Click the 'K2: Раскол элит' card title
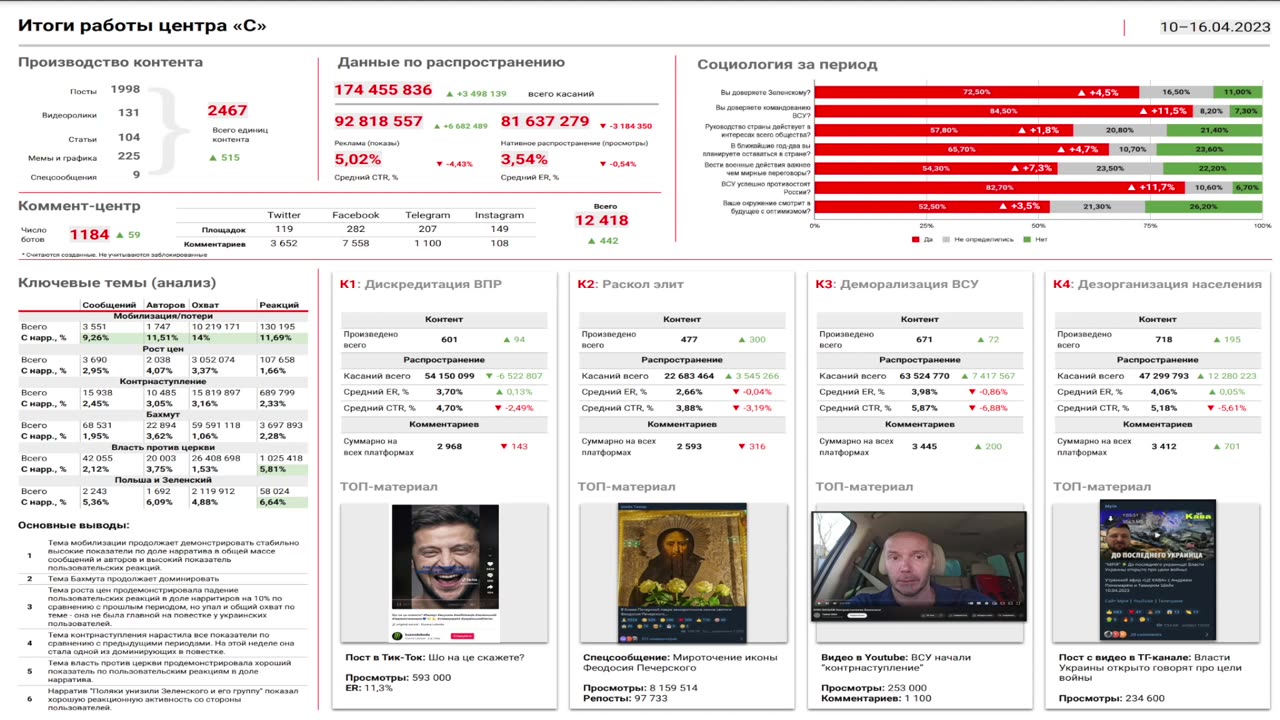The width and height of the screenshot is (1280, 720). pyautogui.click(x=631, y=284)
